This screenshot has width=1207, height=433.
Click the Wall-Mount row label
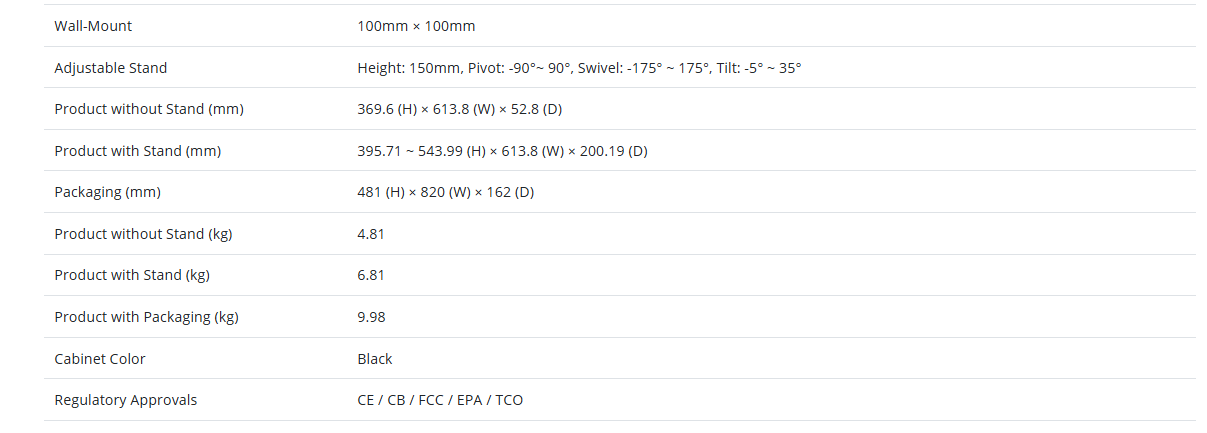93,26
